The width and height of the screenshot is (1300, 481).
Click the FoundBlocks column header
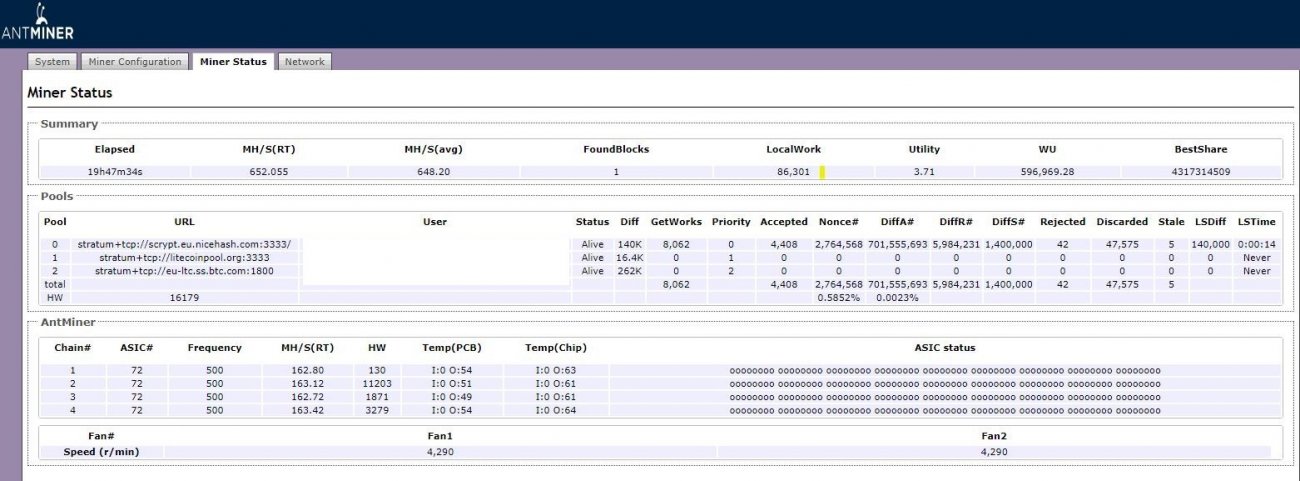pos(616,149)
